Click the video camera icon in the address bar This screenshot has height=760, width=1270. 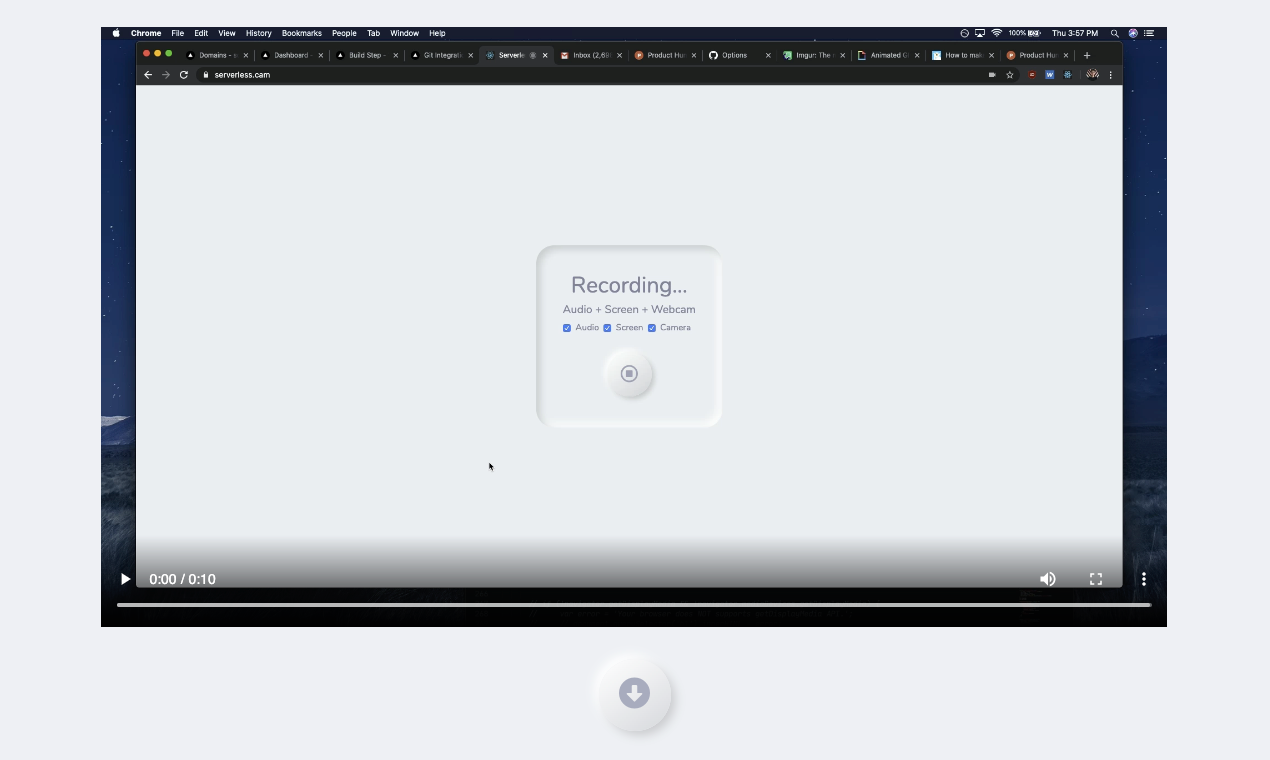(992, 74)
